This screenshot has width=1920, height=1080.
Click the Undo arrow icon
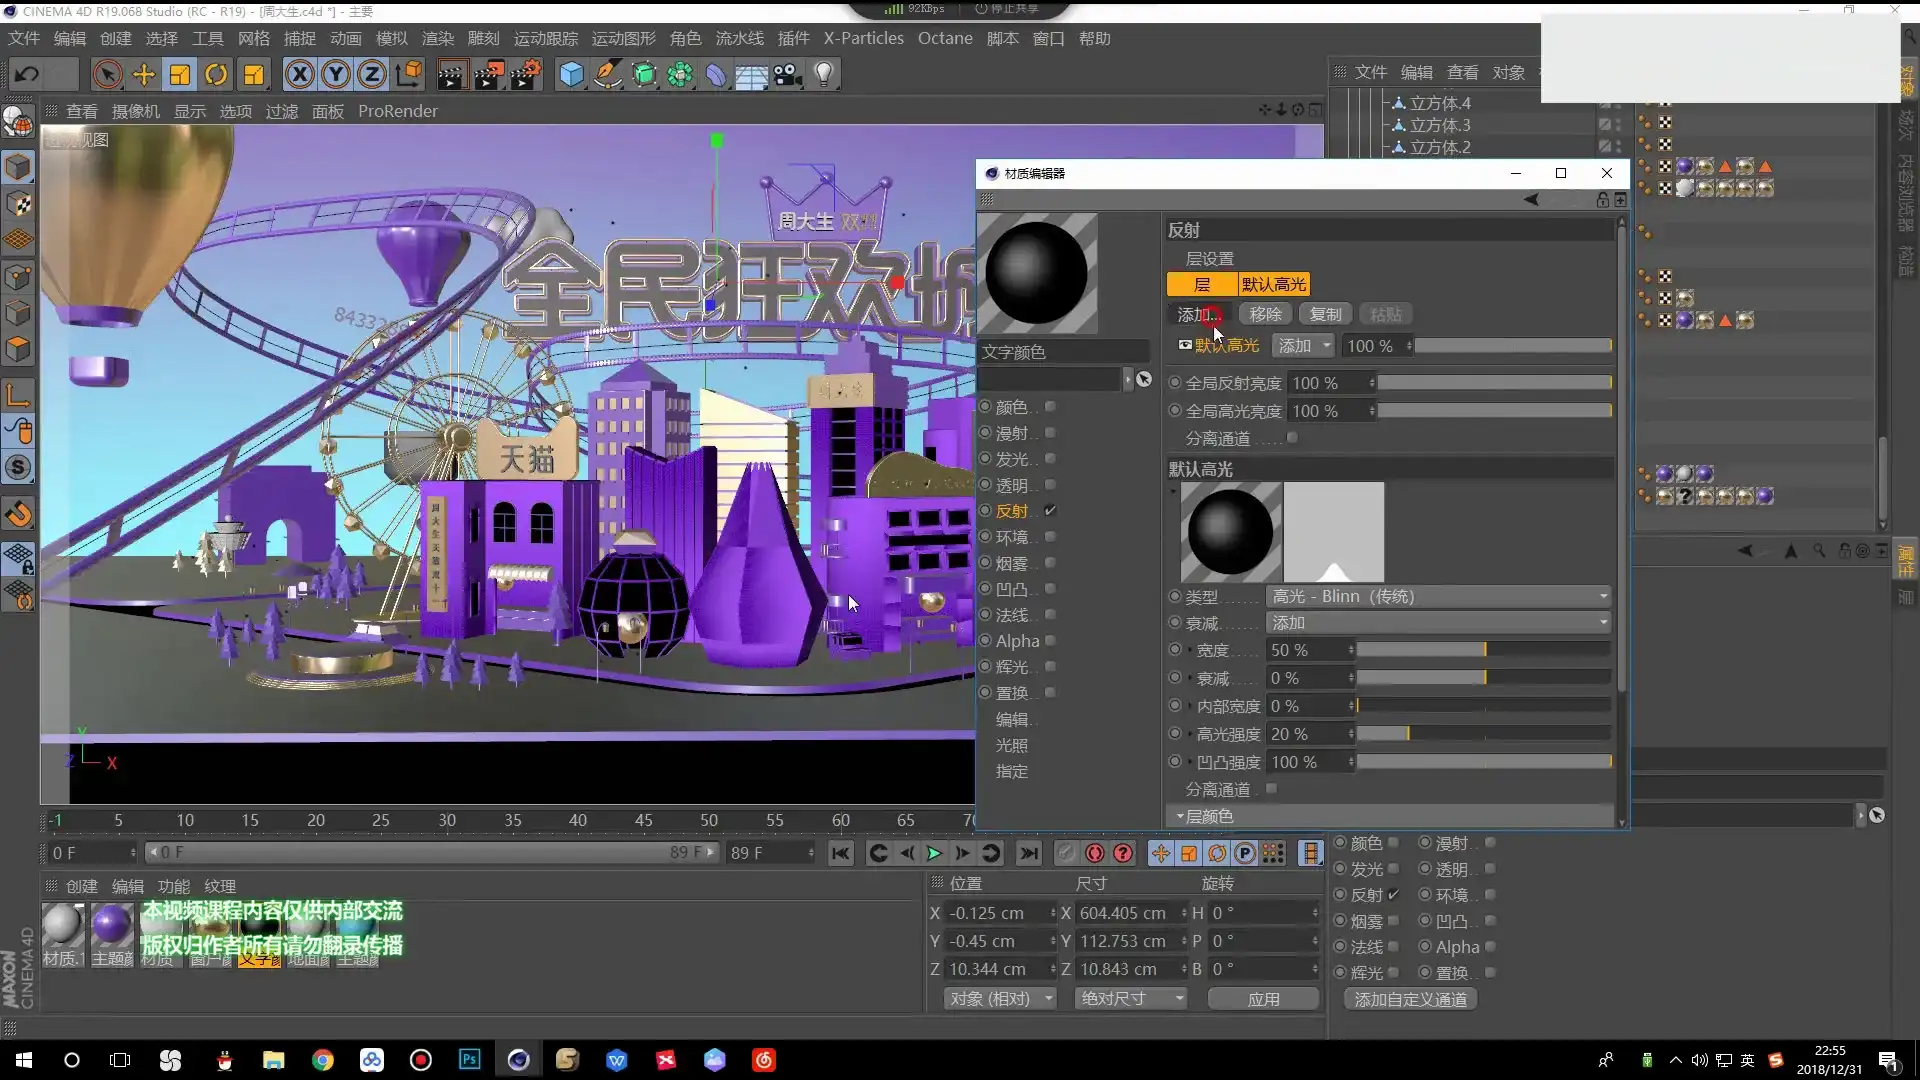coord(27,75)
